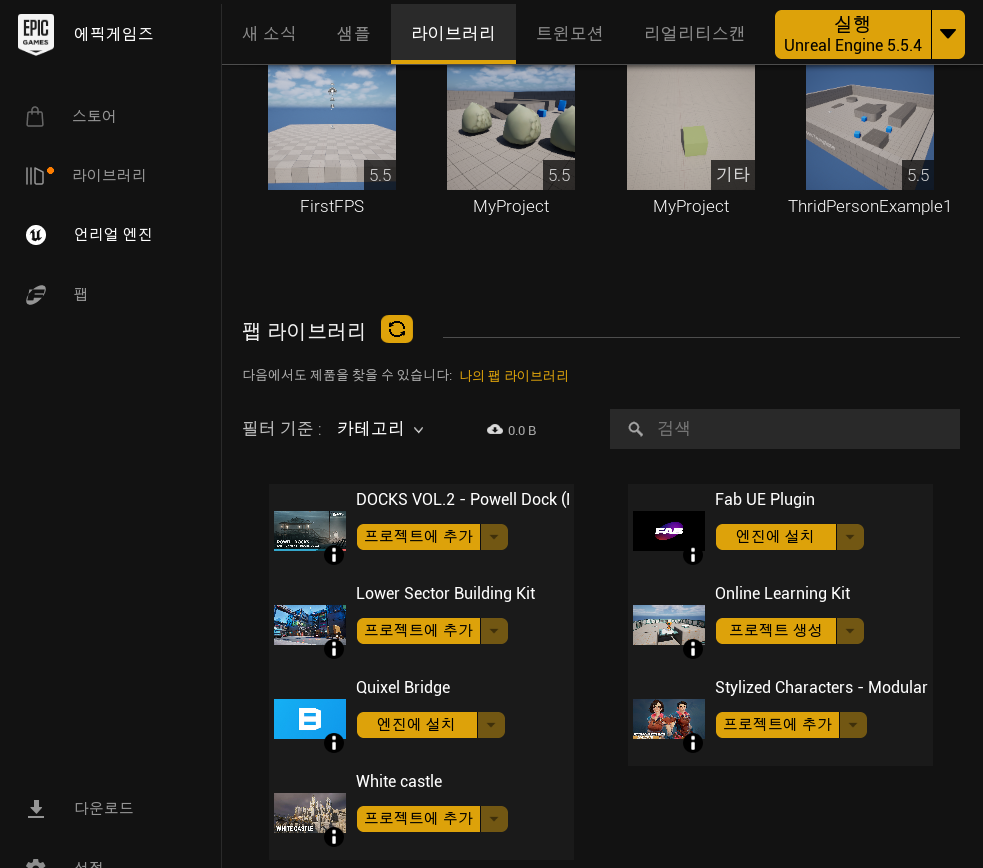
Task: Show info for Online Learning Kit
Action: 693,649
